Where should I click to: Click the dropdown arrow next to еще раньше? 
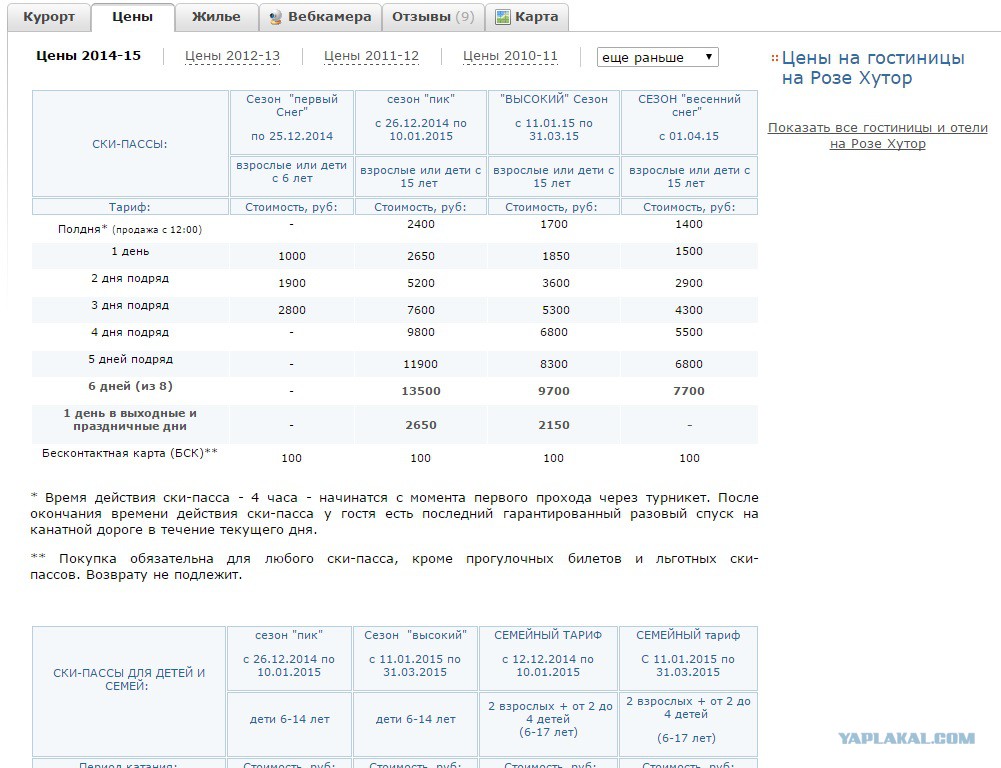click(709, 57)
